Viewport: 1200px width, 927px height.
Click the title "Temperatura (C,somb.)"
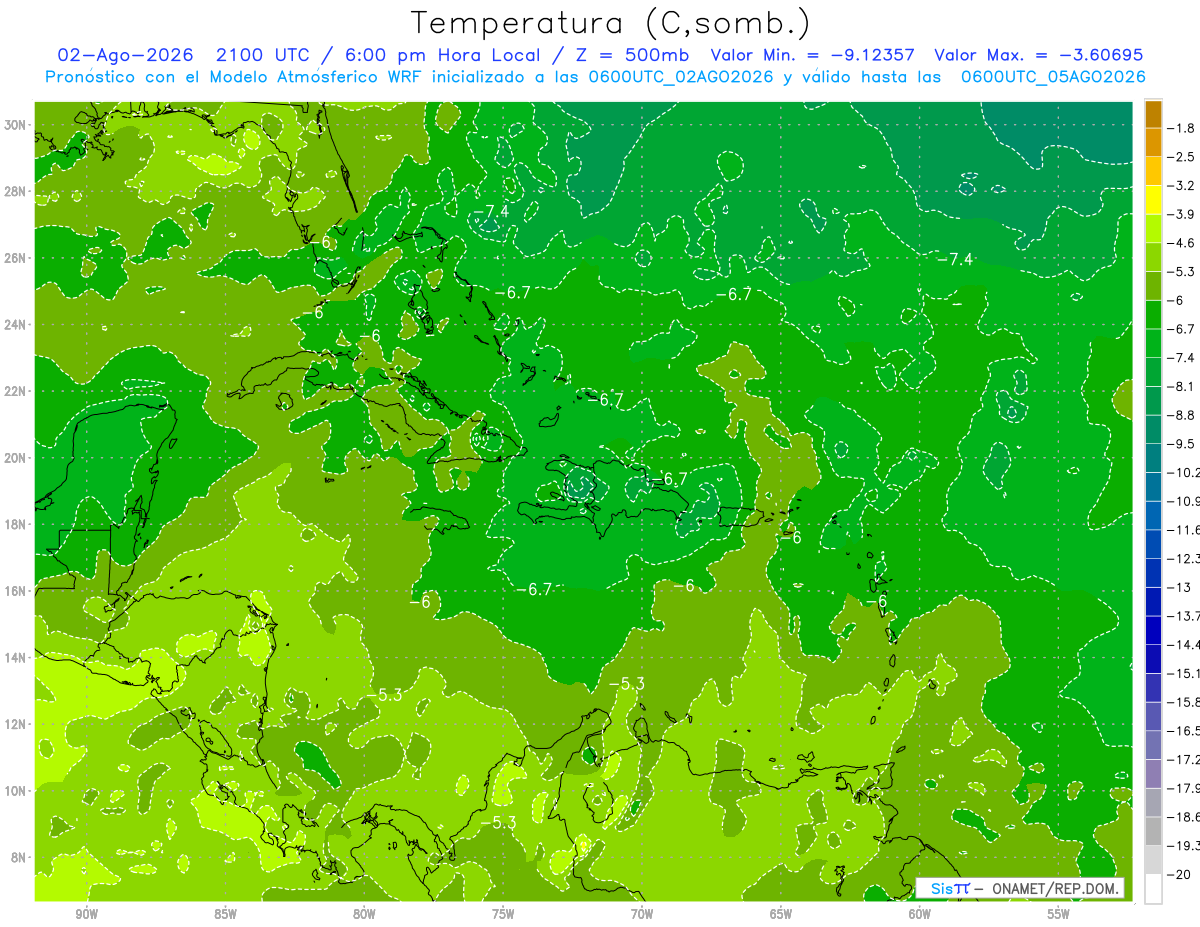pos(611,23)
